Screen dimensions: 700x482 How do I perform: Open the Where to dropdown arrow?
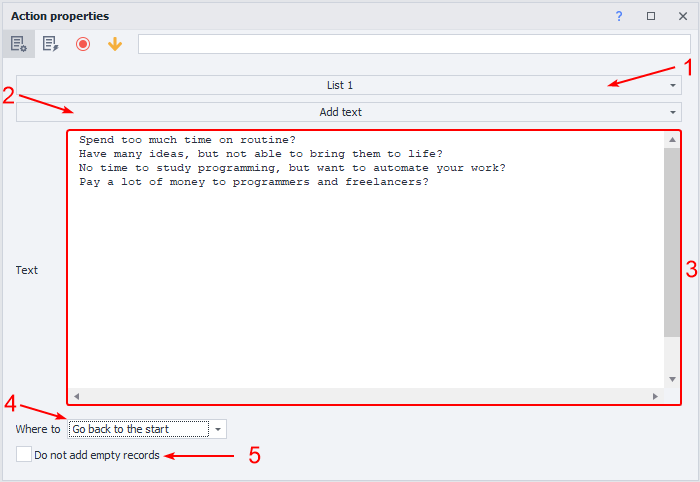218,429
